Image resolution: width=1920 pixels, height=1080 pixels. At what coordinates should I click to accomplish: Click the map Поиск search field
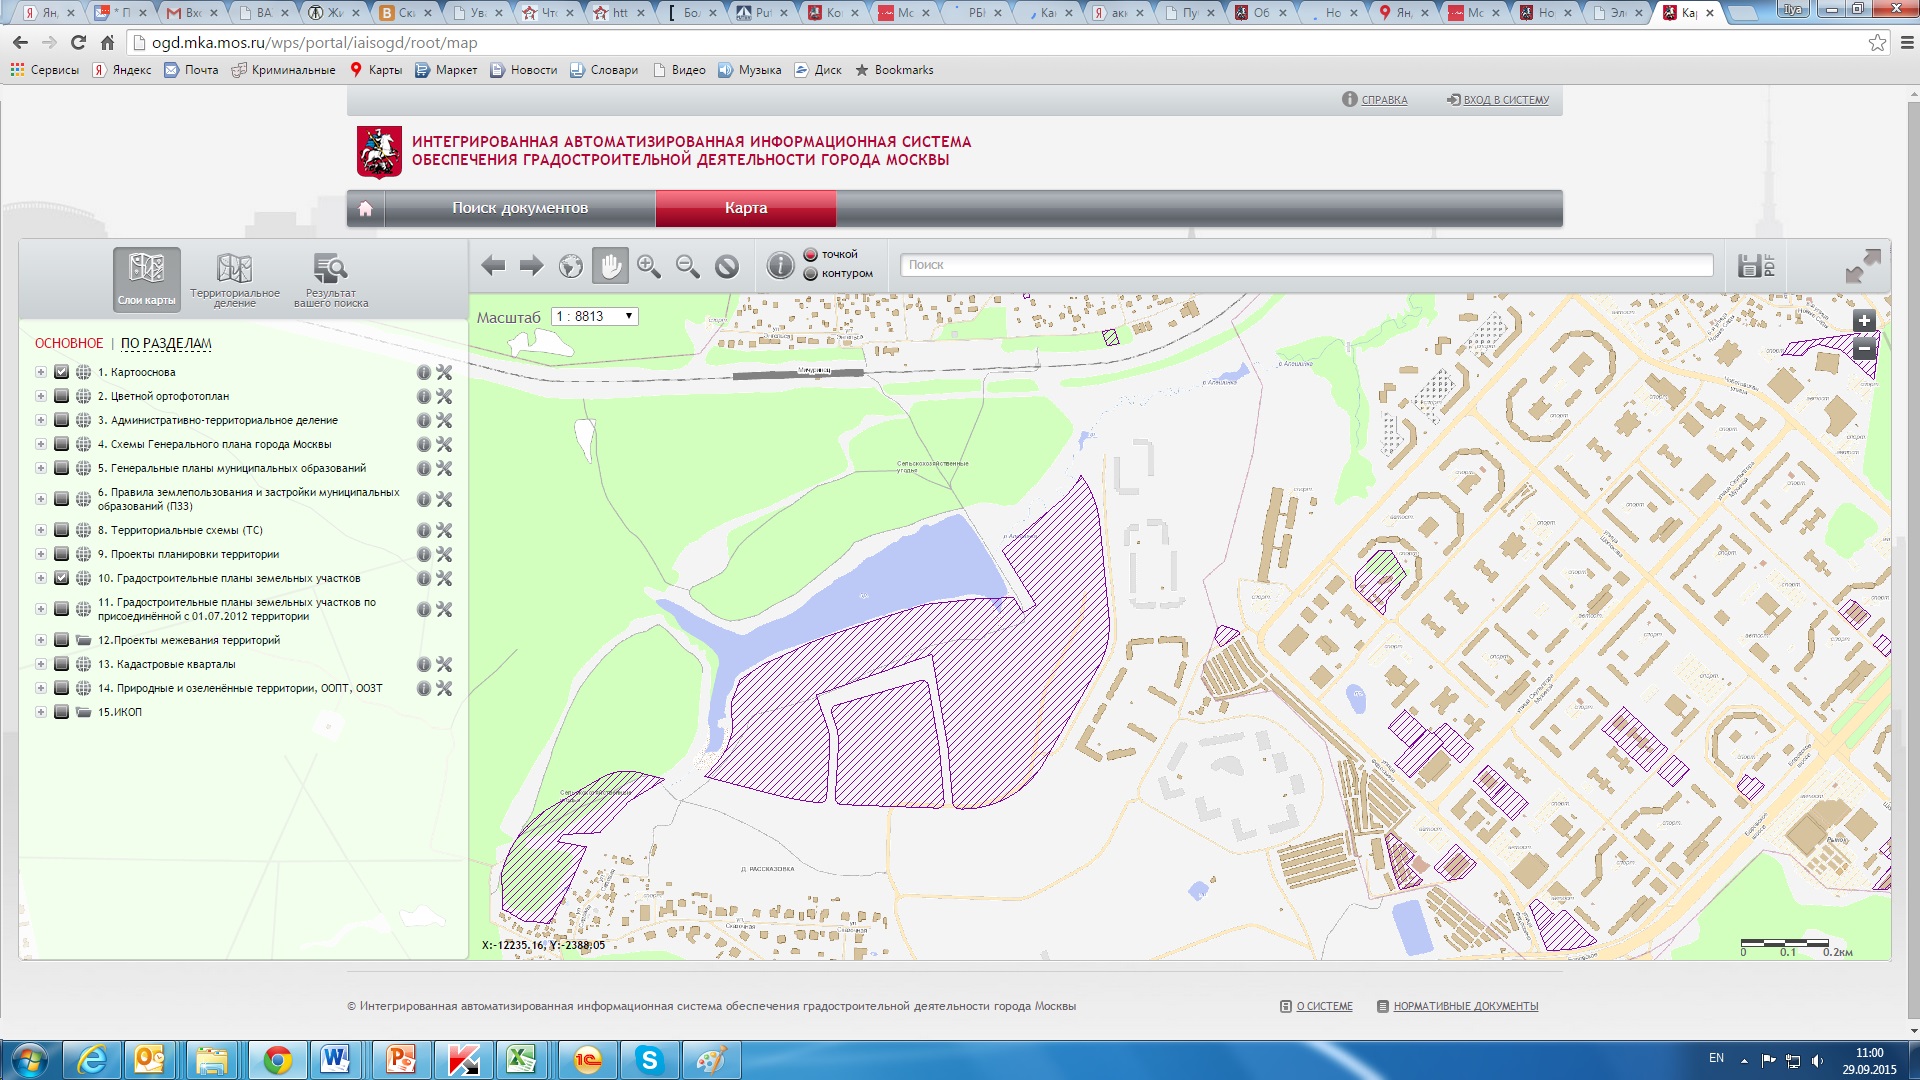(x=1307, y=265)
